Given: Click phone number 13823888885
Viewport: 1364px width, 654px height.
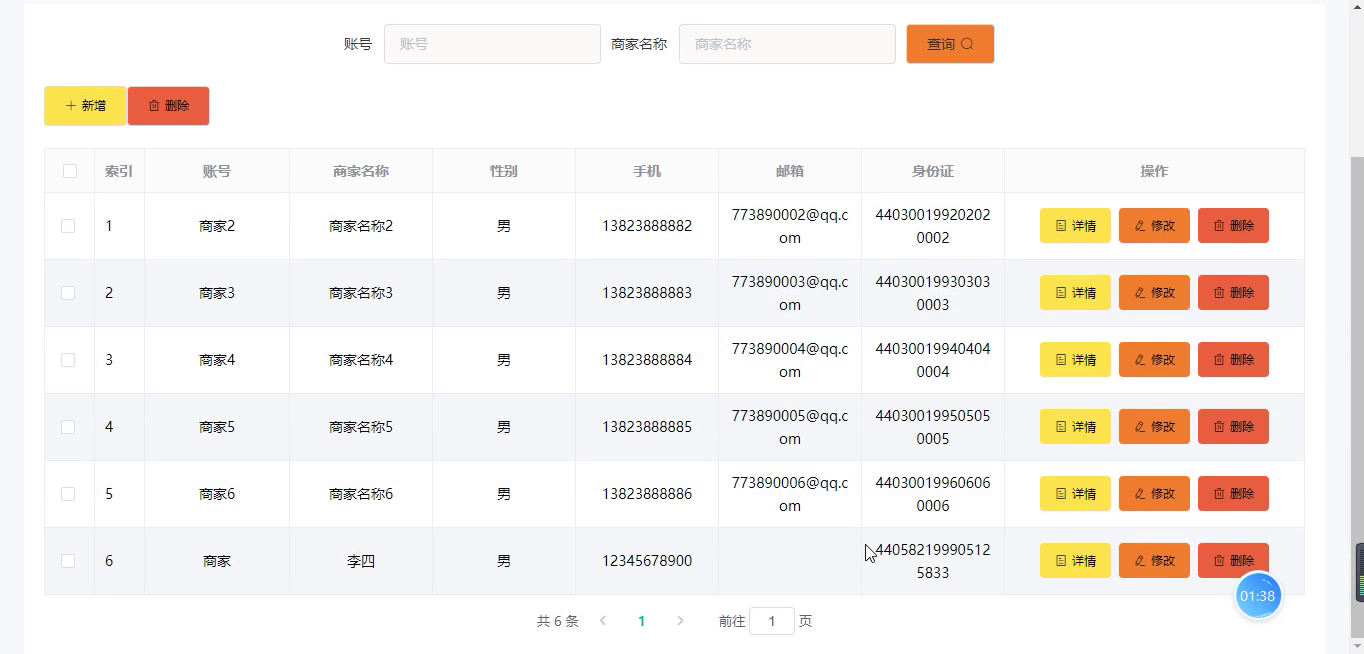Looking at the screenshot, I should 647,427.
